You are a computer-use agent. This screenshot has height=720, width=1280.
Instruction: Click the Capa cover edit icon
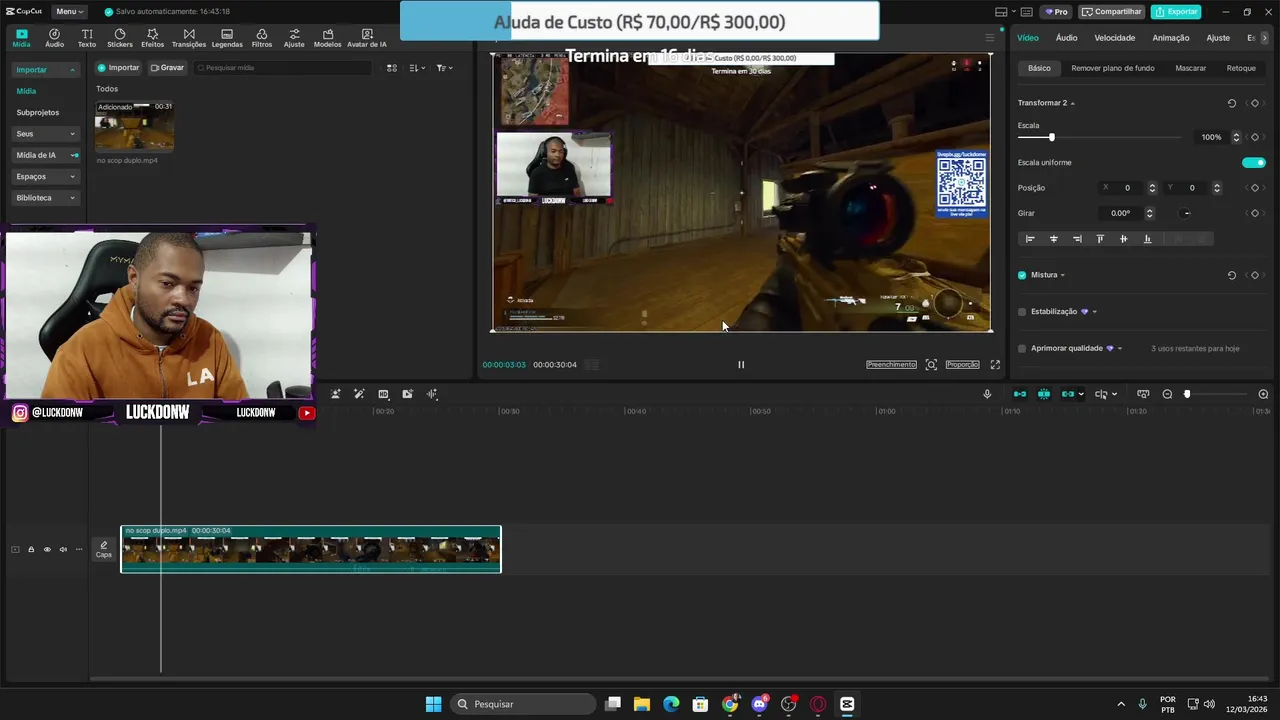pos(104,549)
